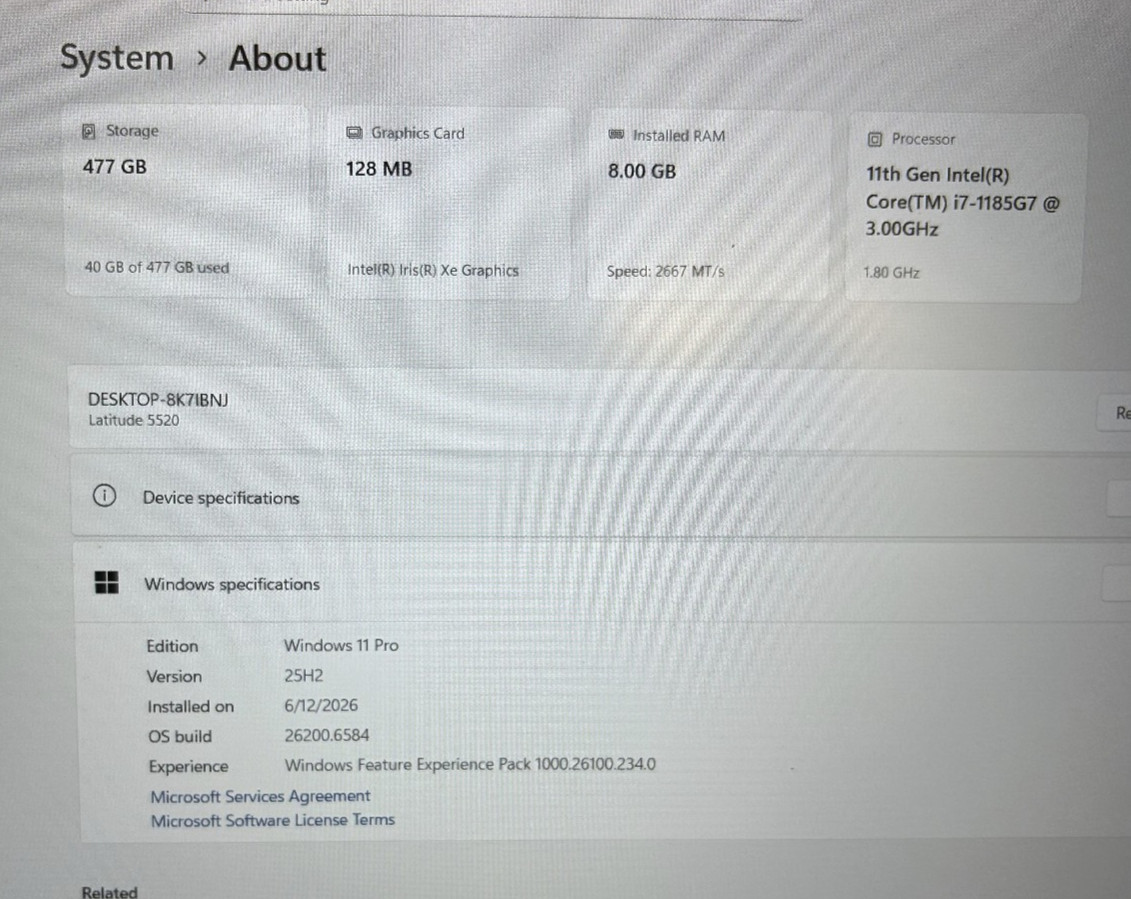Select the Windows Feature Experience Pack value
The image size is (1131, 899).
(470, 765)
